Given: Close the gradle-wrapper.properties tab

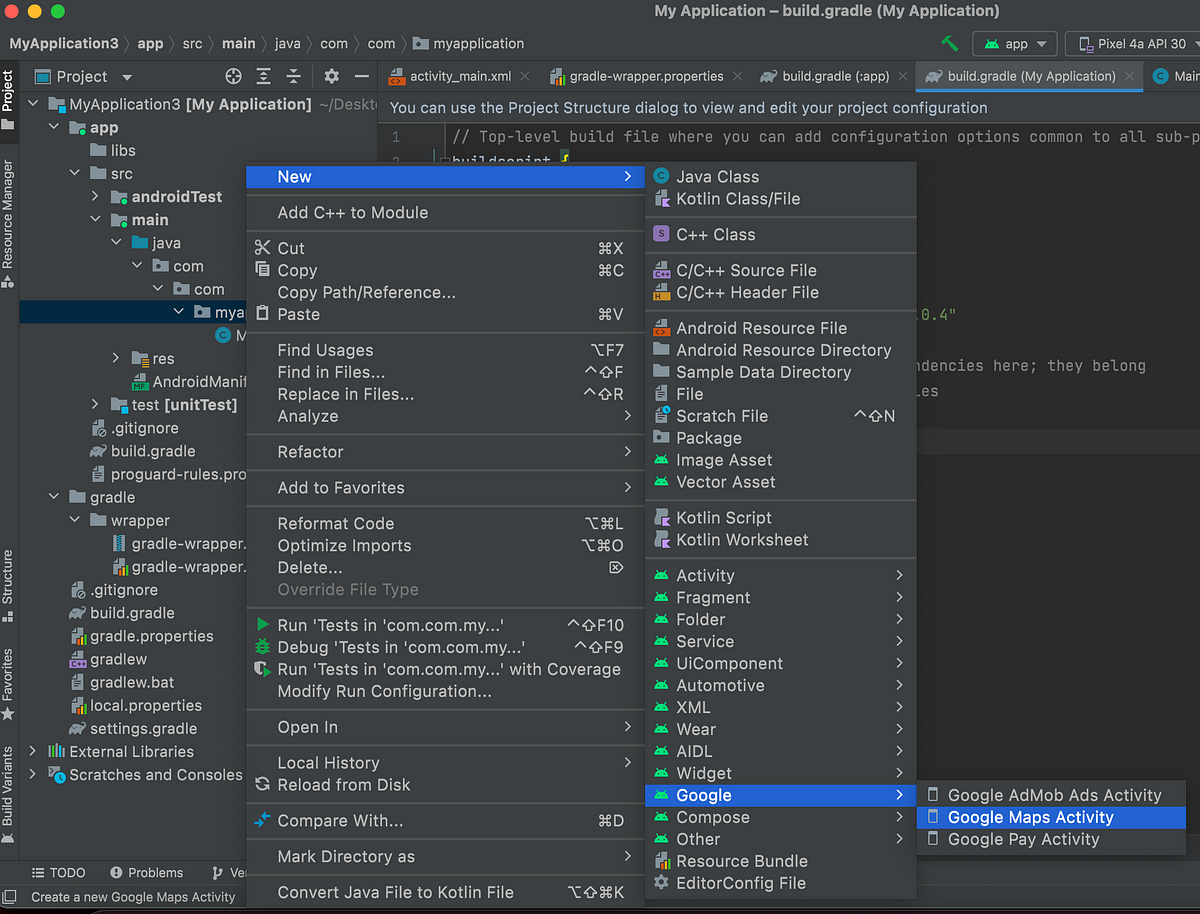Looking at the screenshot, I should (x=737, y=76).
